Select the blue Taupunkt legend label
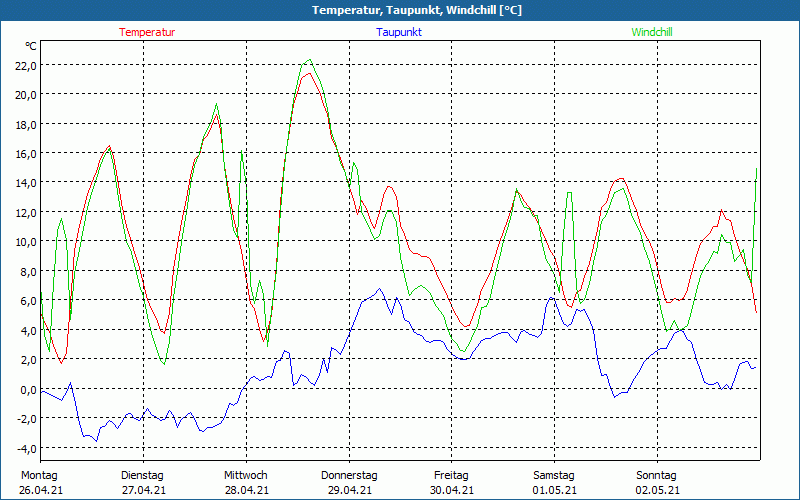 click(x=399, y=32)
